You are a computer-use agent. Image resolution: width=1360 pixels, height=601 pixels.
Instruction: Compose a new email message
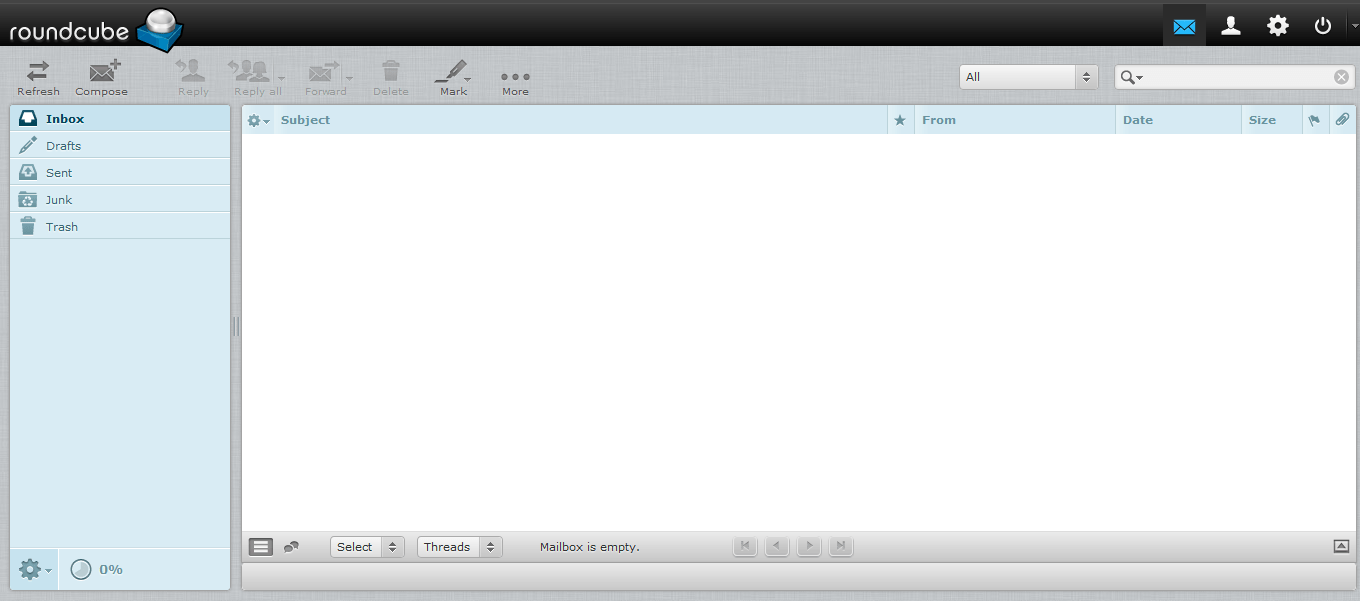[x=102, y=77]
